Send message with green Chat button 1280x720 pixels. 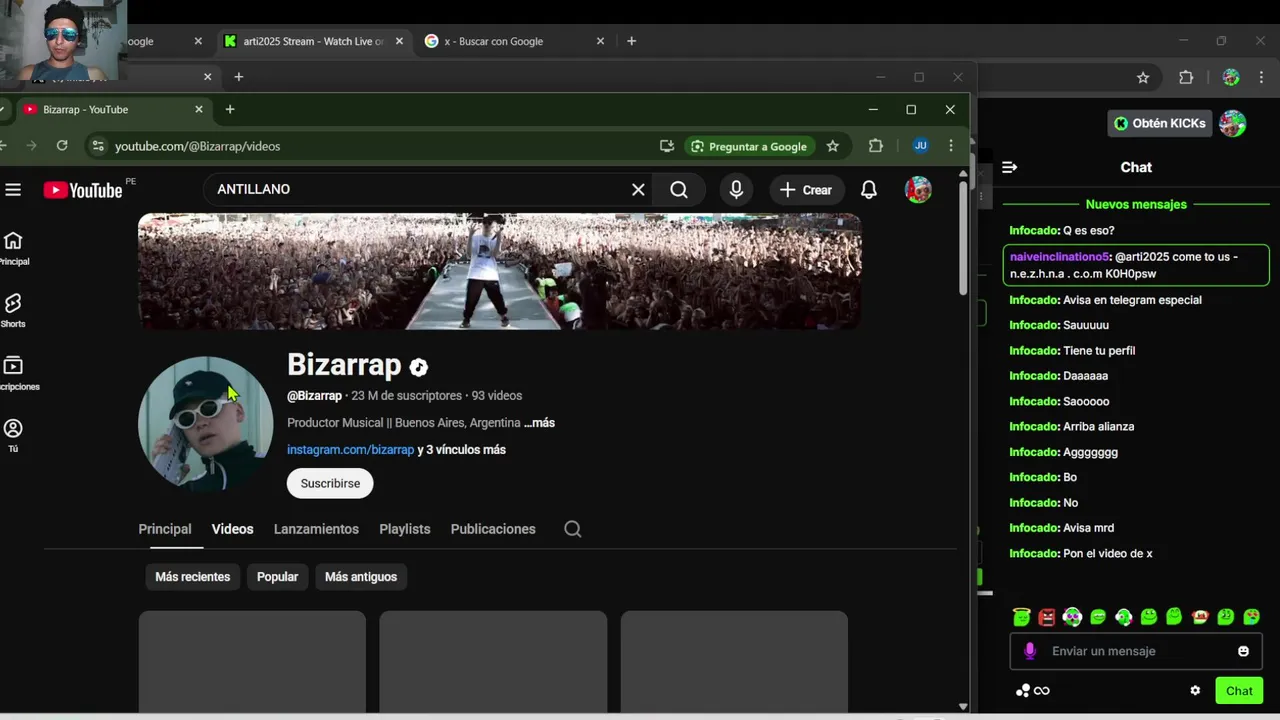click(x=1239, y=690)
